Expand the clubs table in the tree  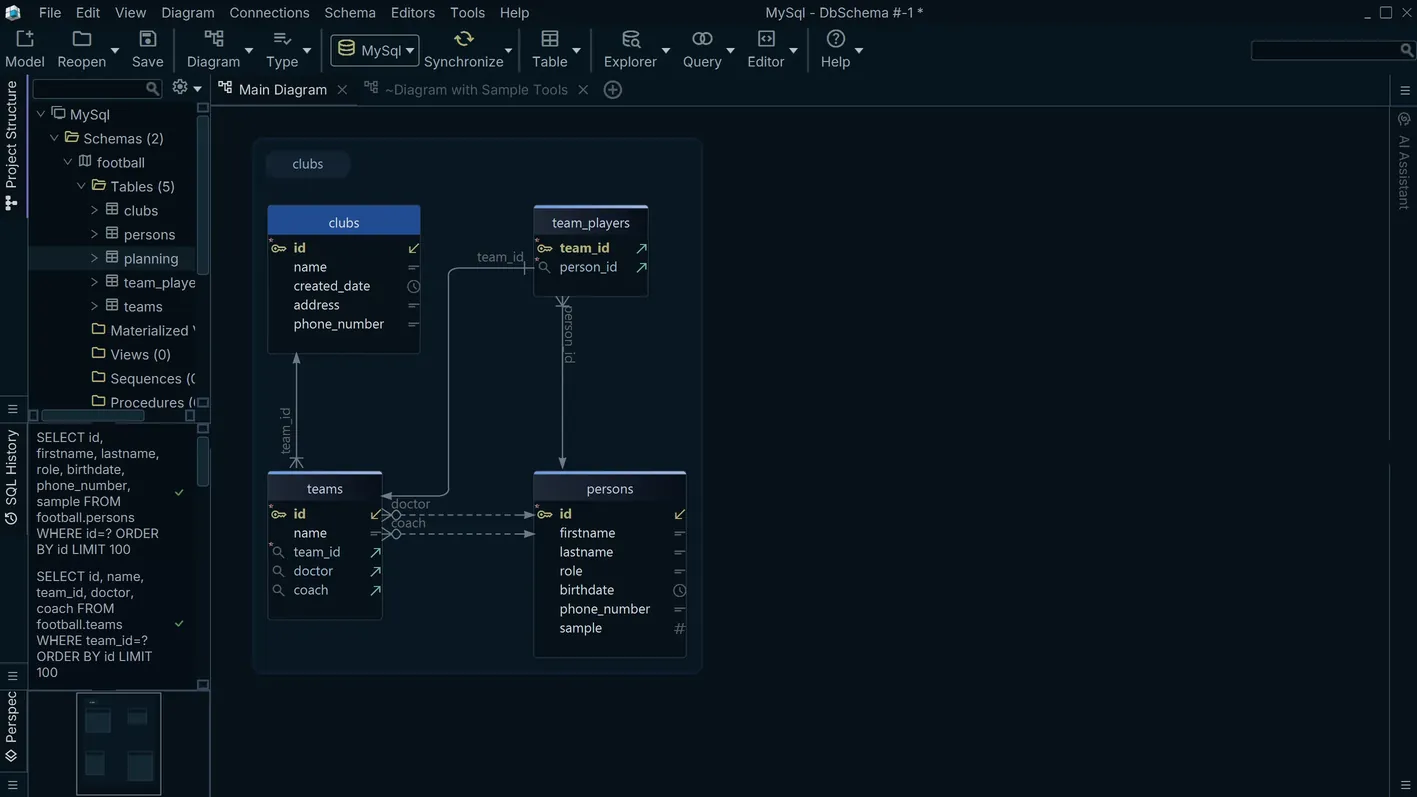pos(94,210)
